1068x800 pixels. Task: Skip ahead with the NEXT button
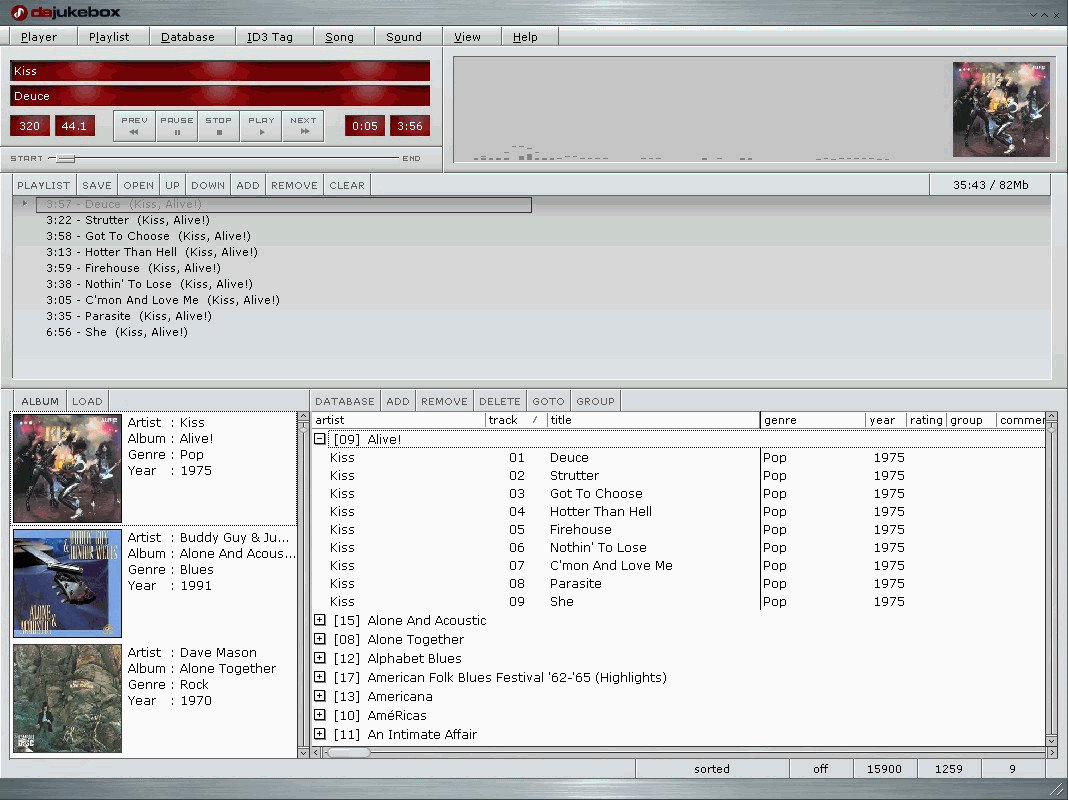[x=303, y=126]
